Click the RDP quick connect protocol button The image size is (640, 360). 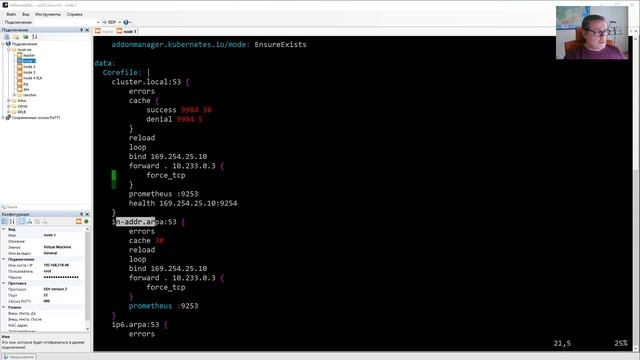(109, 22)
